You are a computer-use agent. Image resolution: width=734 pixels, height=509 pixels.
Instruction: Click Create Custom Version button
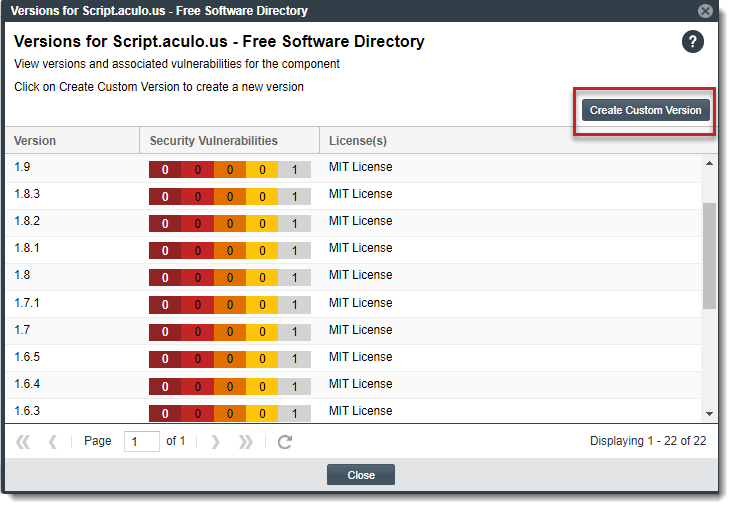645,110
